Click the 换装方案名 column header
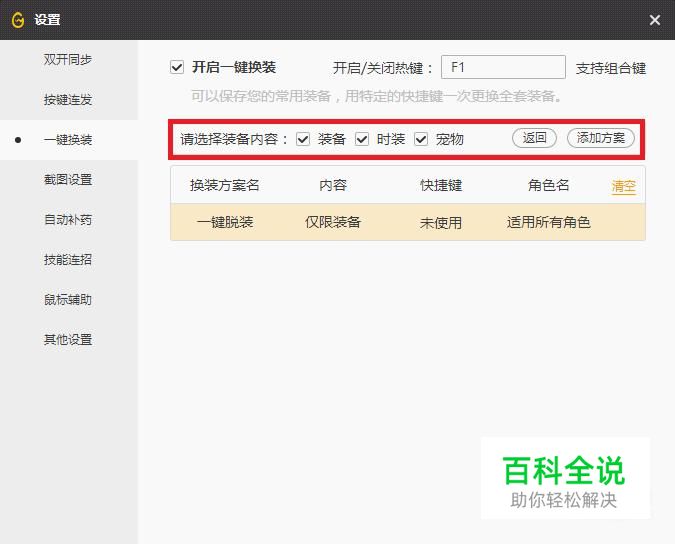This screenshot has height=544, width=675. pos(225,185)
